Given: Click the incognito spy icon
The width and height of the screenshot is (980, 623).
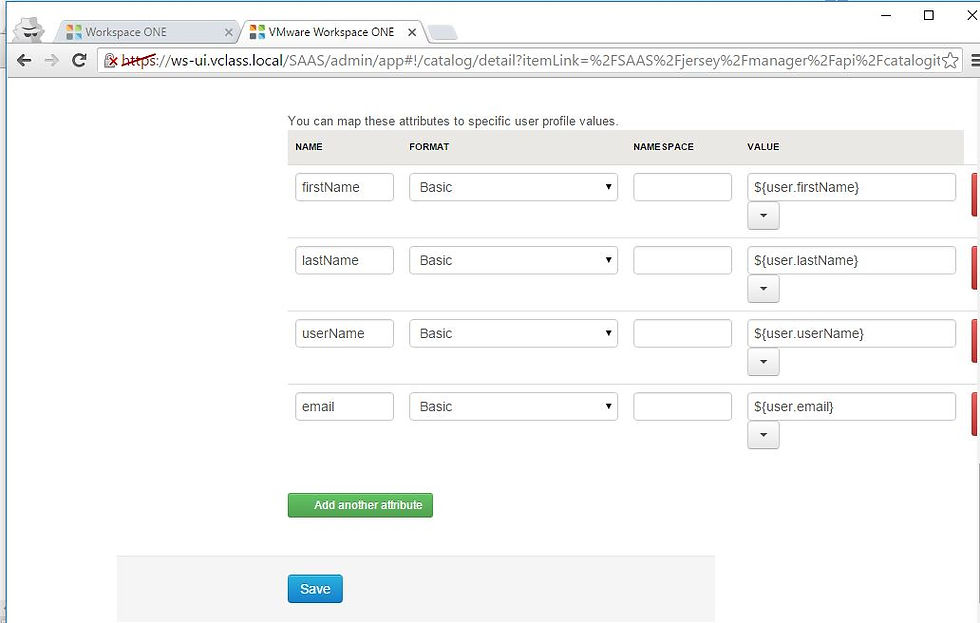Looking at the screenshot, I should pos(29,29).
